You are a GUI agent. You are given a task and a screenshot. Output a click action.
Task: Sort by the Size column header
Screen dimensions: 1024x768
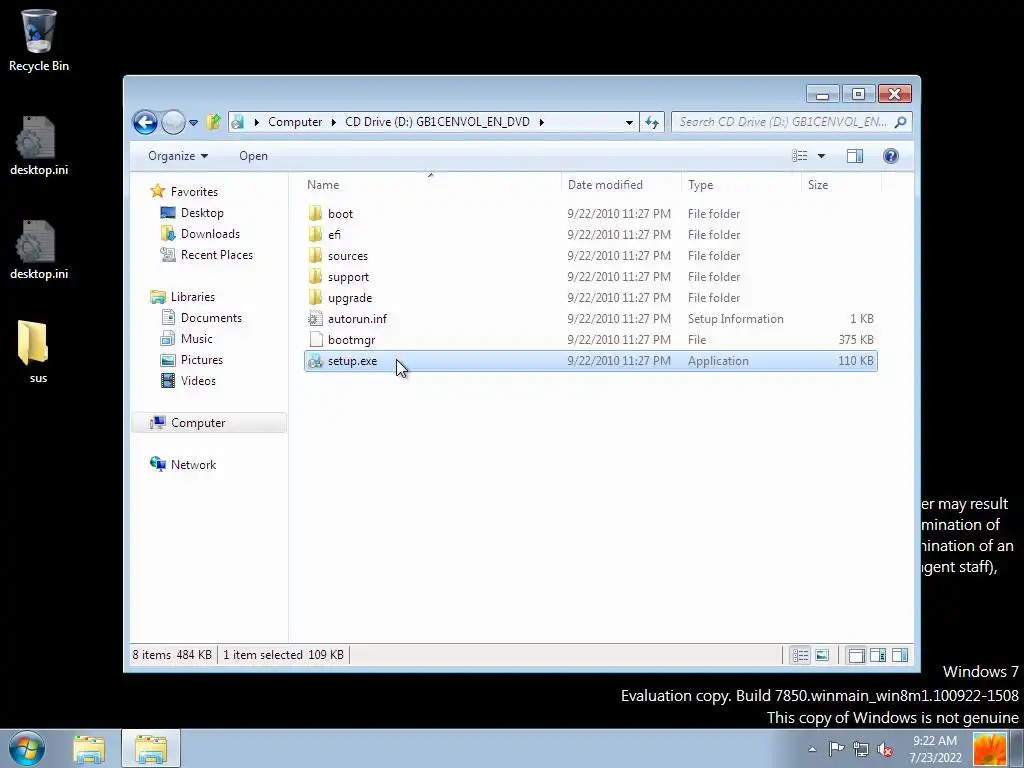841,185
